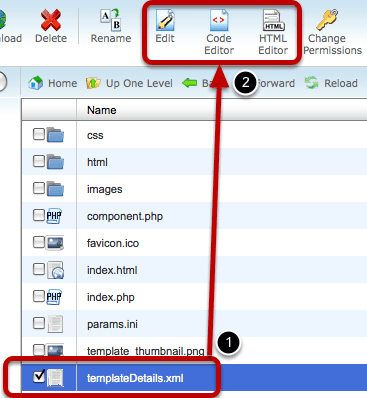The height and width of the screenshot is (398, 367).
Task: Tick the favicon.ico checkbox
Action: (x=39, y=242)
